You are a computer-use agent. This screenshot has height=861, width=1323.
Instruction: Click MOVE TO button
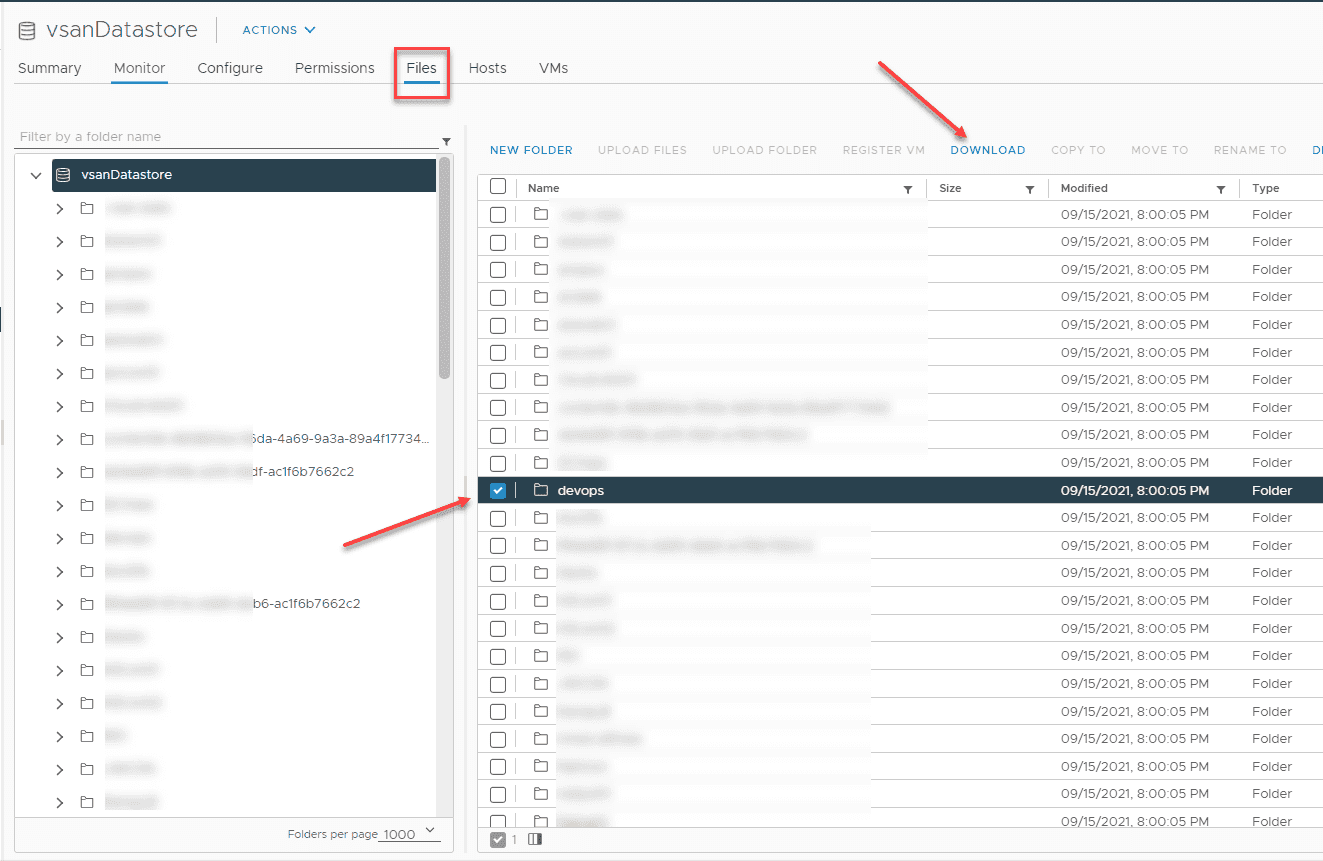coord(1160,150)
